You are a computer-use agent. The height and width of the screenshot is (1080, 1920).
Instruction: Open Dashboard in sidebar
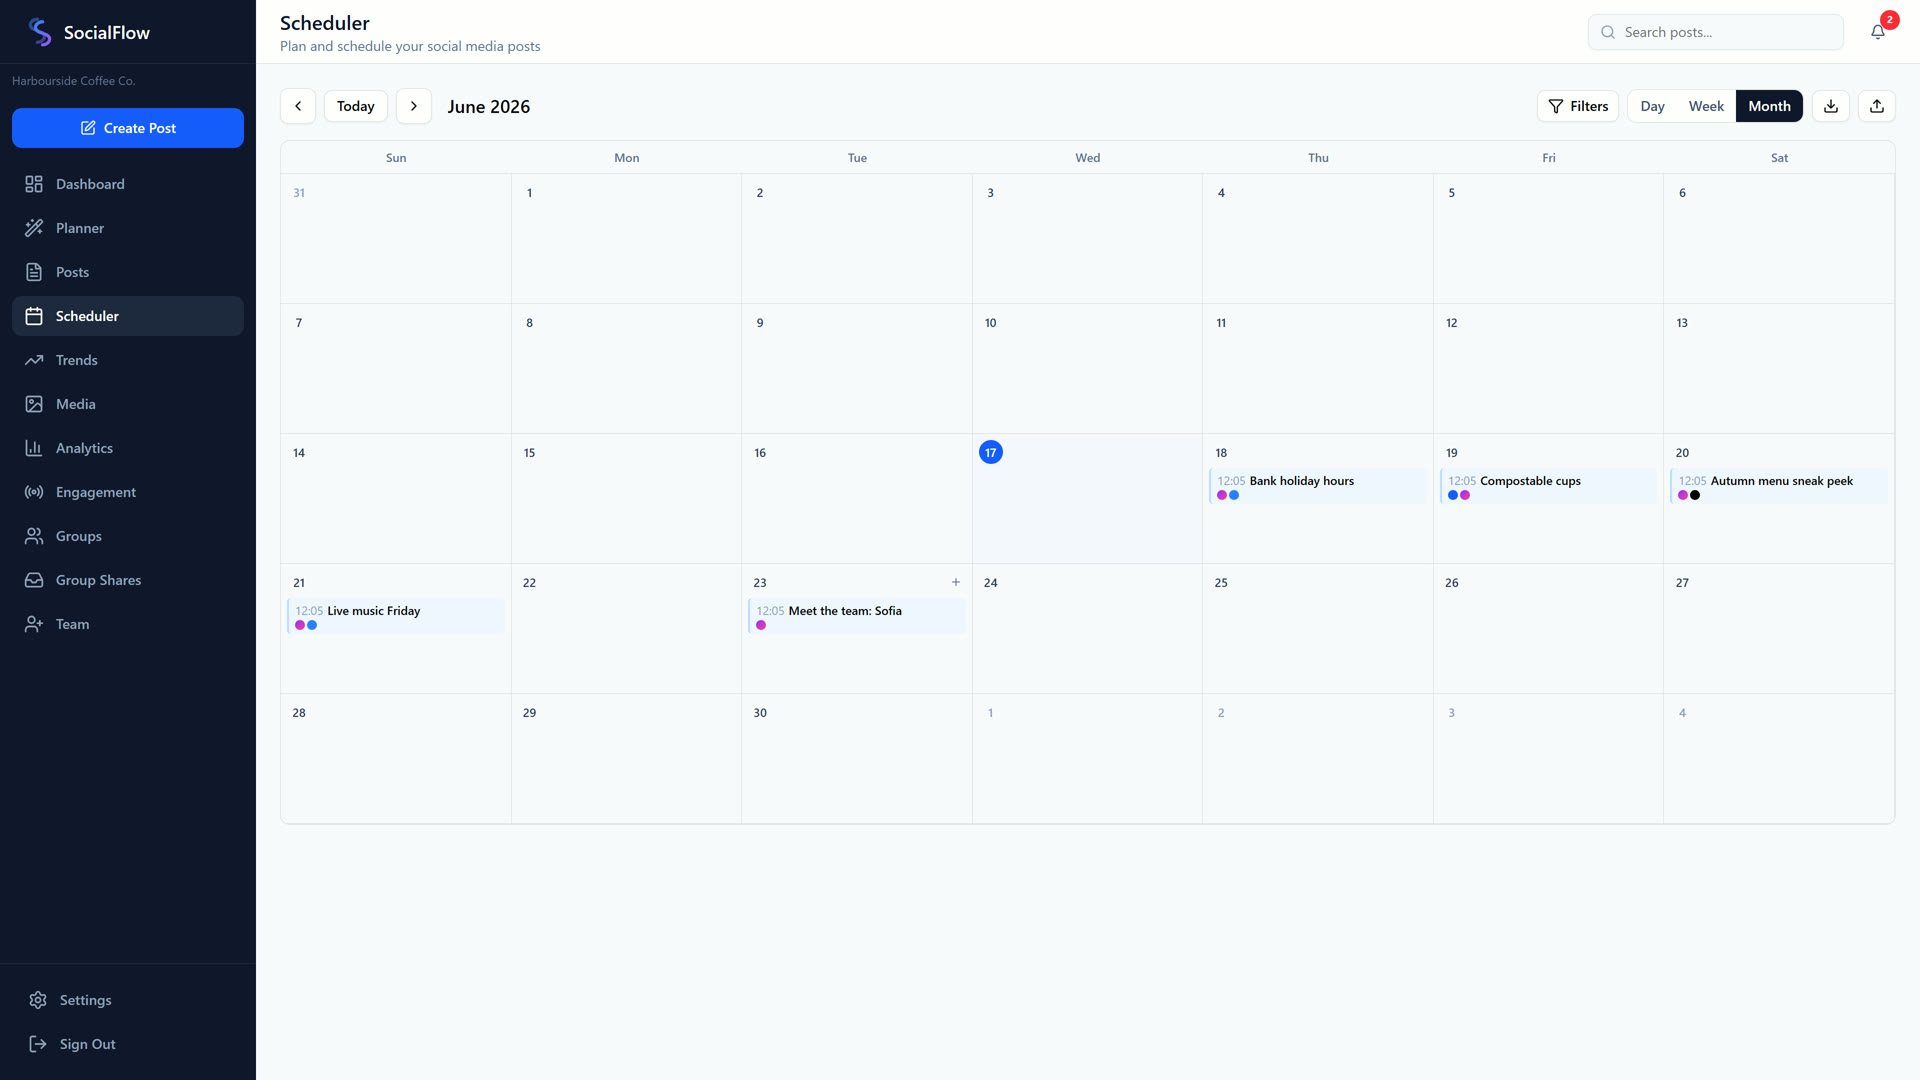click(x=128, y=184)
